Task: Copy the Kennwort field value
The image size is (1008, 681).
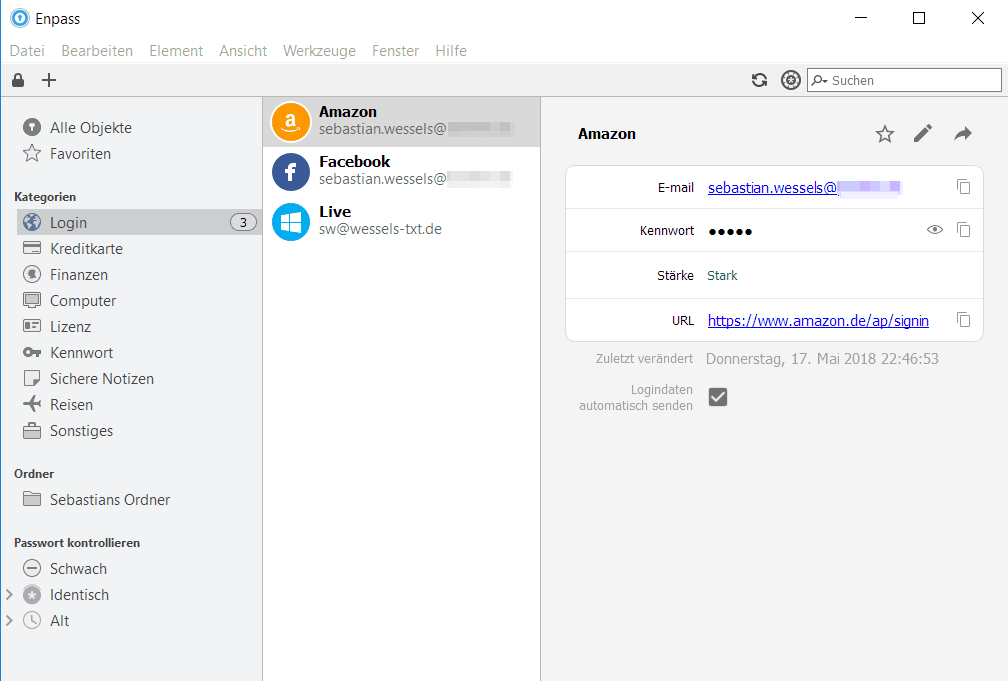Action: coord(963,230)
